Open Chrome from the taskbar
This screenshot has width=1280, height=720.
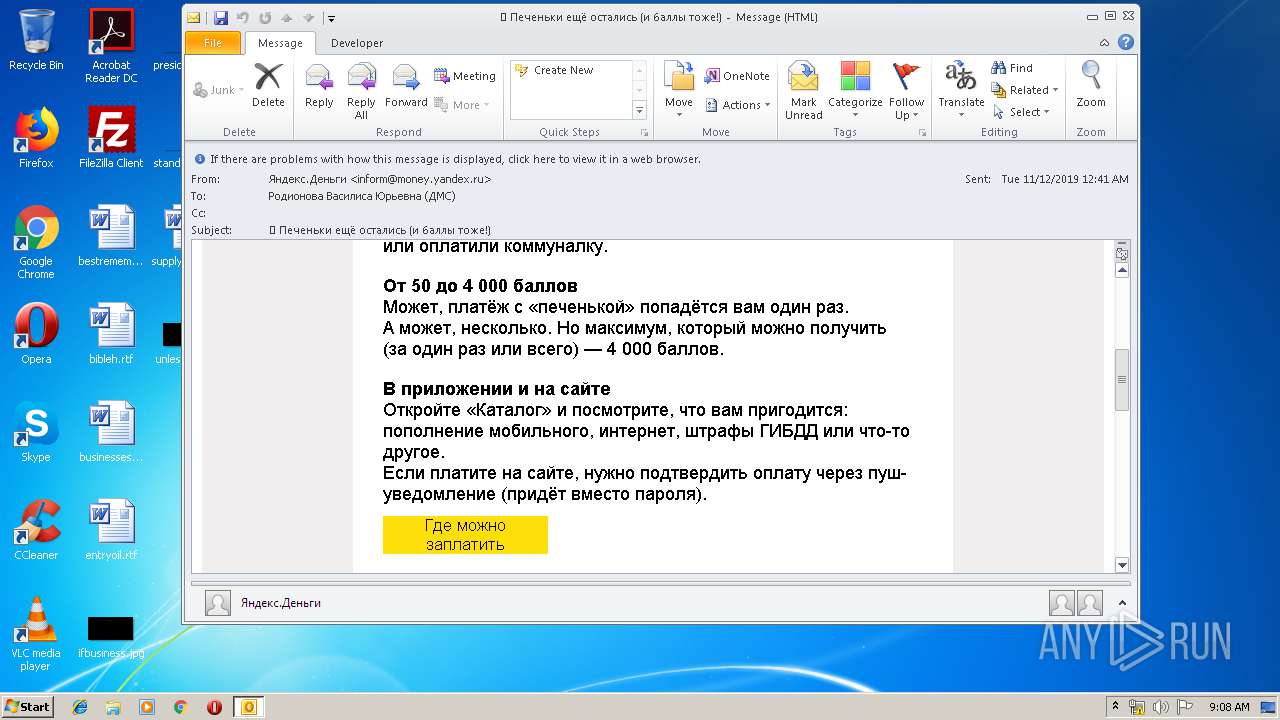(180, 706)
